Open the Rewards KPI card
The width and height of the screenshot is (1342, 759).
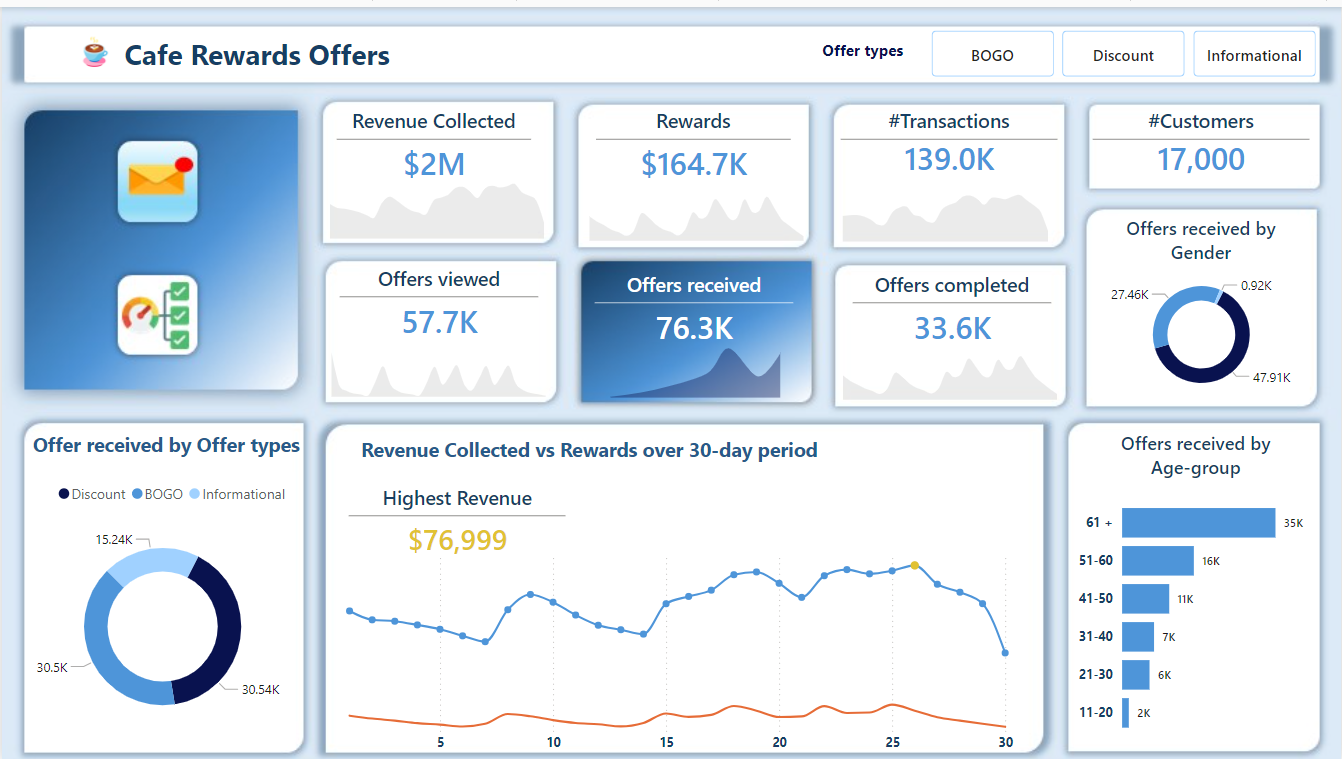click(x=693, y=172)
